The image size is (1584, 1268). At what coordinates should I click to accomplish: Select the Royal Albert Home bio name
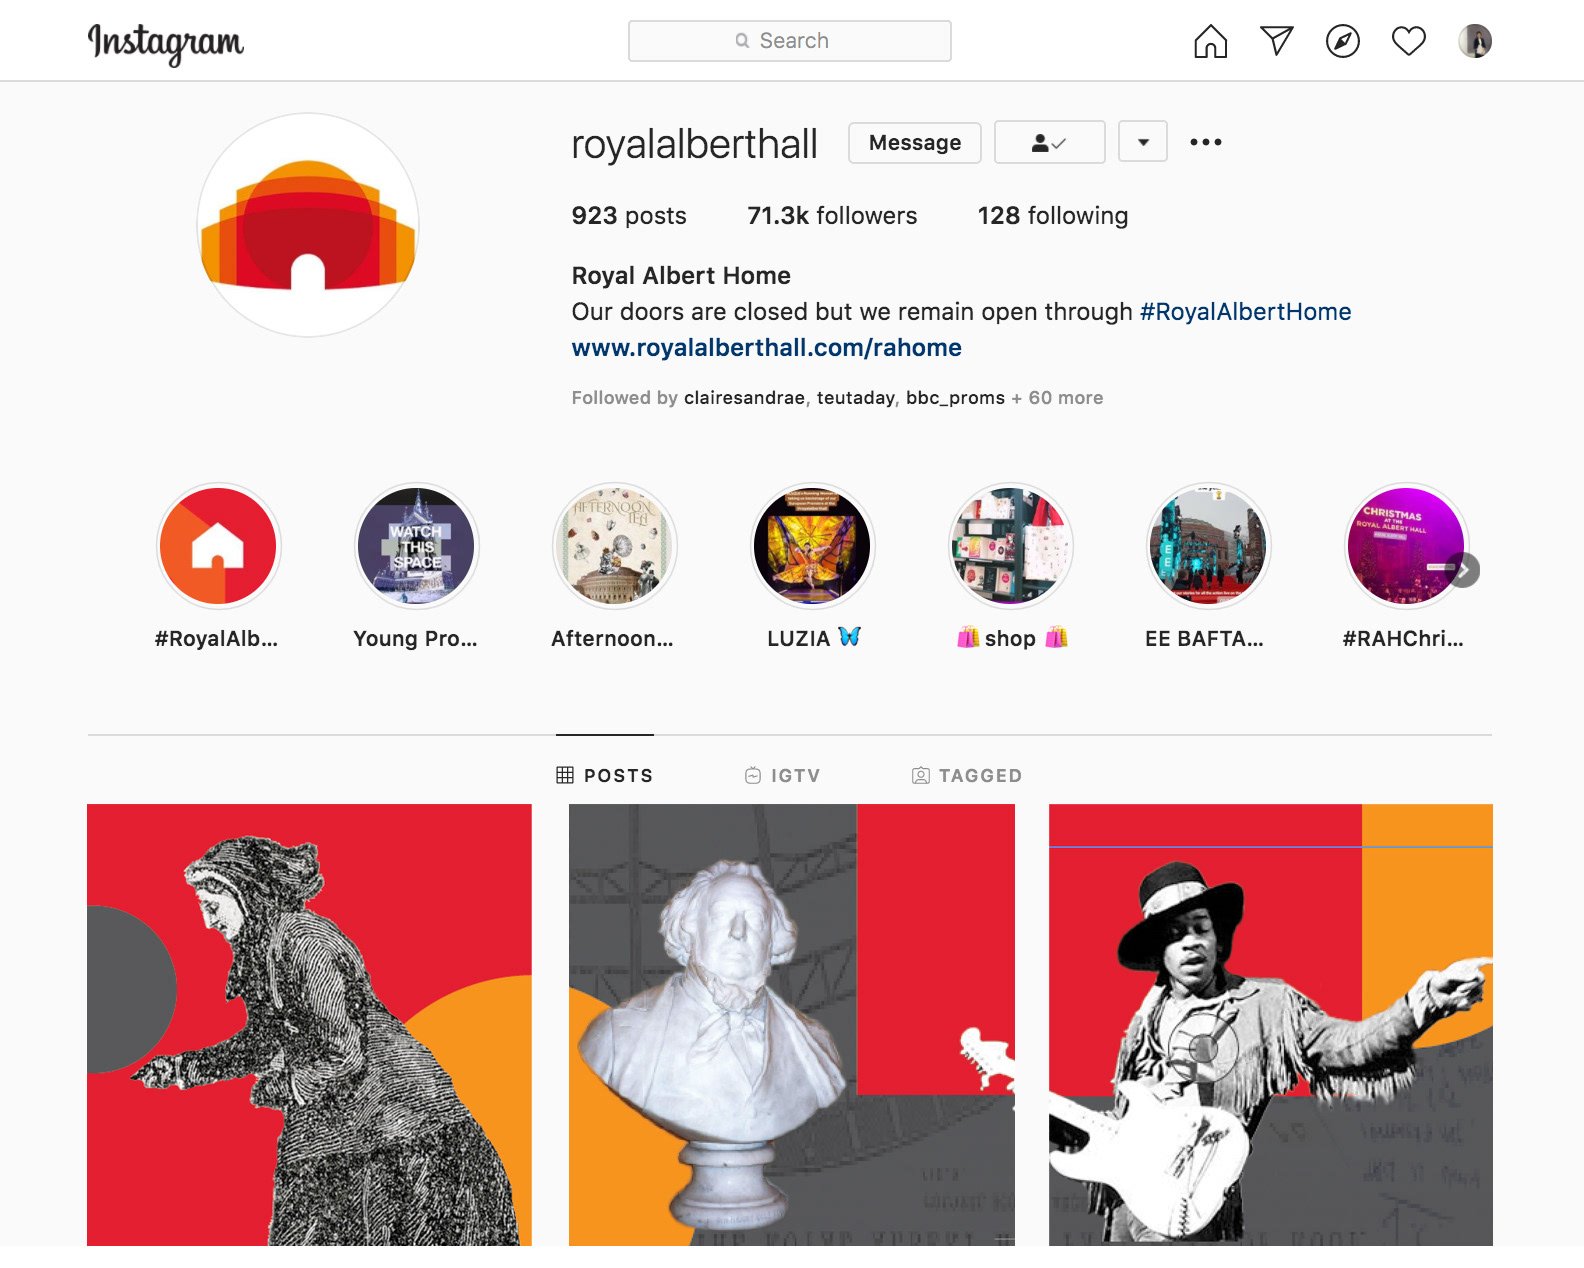pyautogui.click(x=681, y=276)
